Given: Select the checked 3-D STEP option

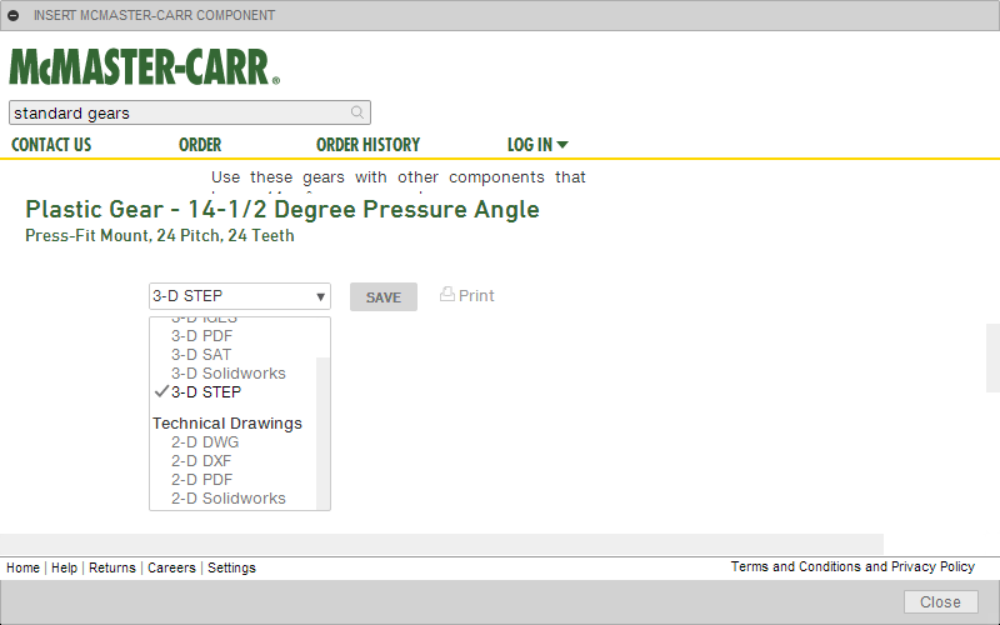Looking at the screenshot, I should click(206, 392).
